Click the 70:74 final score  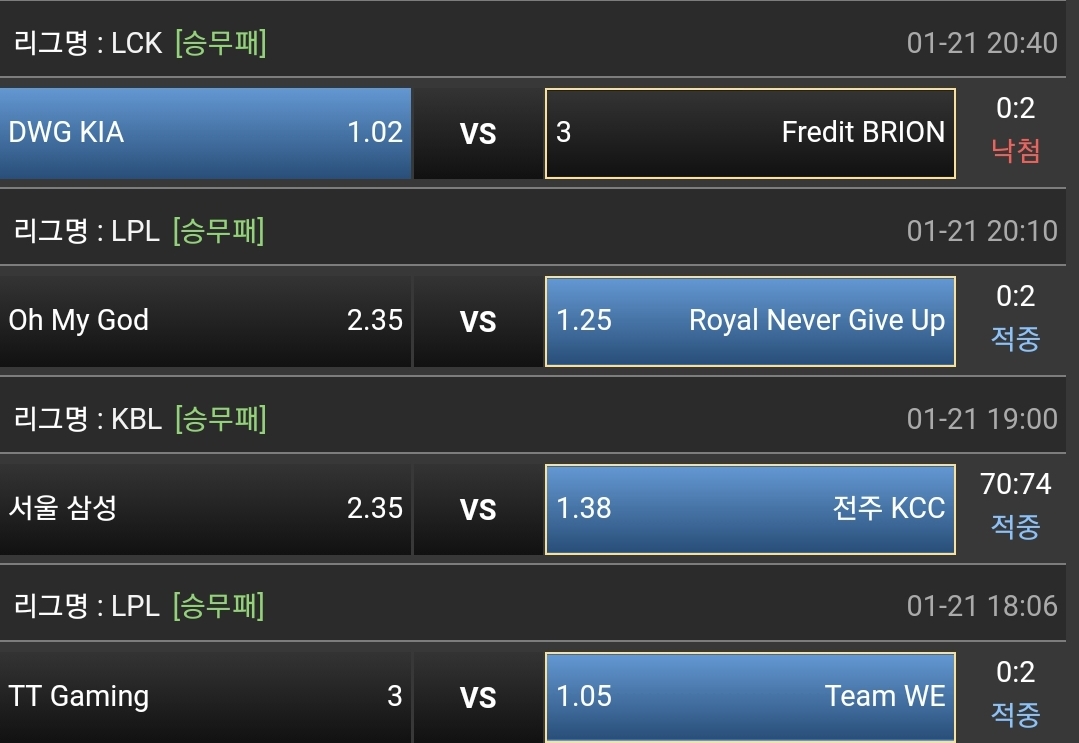pyautogui.click(x=1016, y=484)
